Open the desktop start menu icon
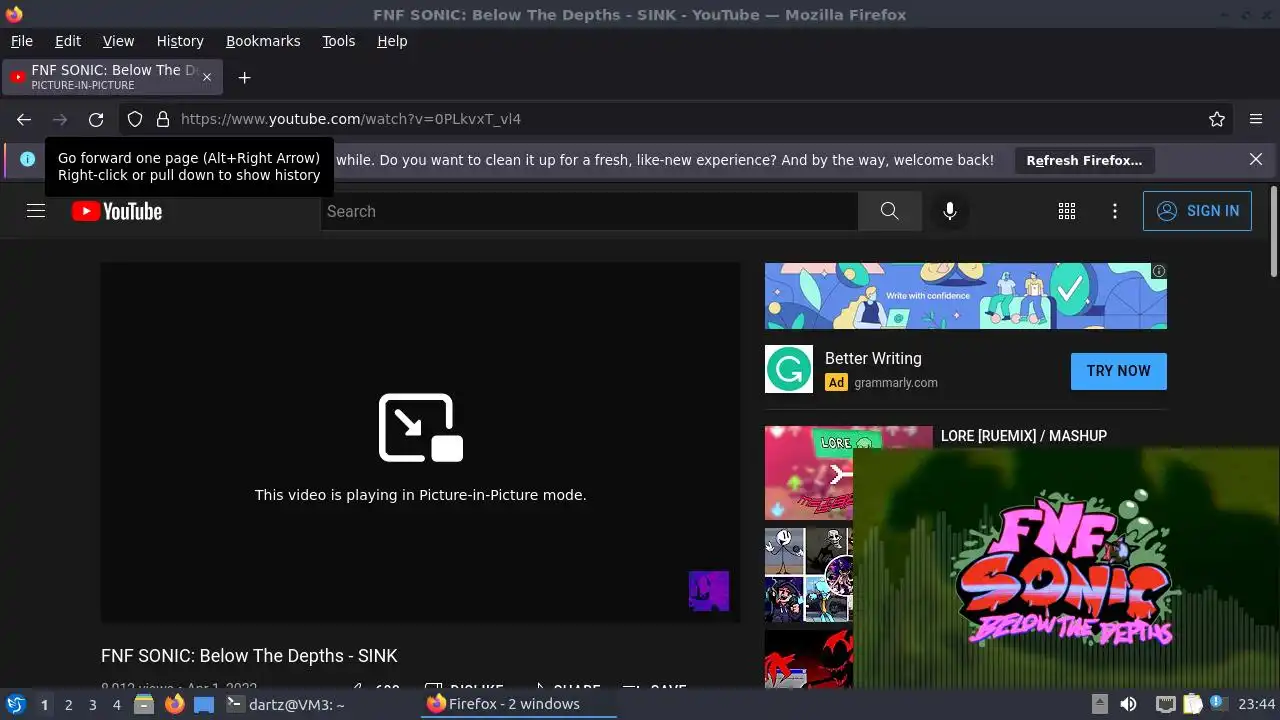Viewport: 1280px width, 720px height. (x=16, y=704)
